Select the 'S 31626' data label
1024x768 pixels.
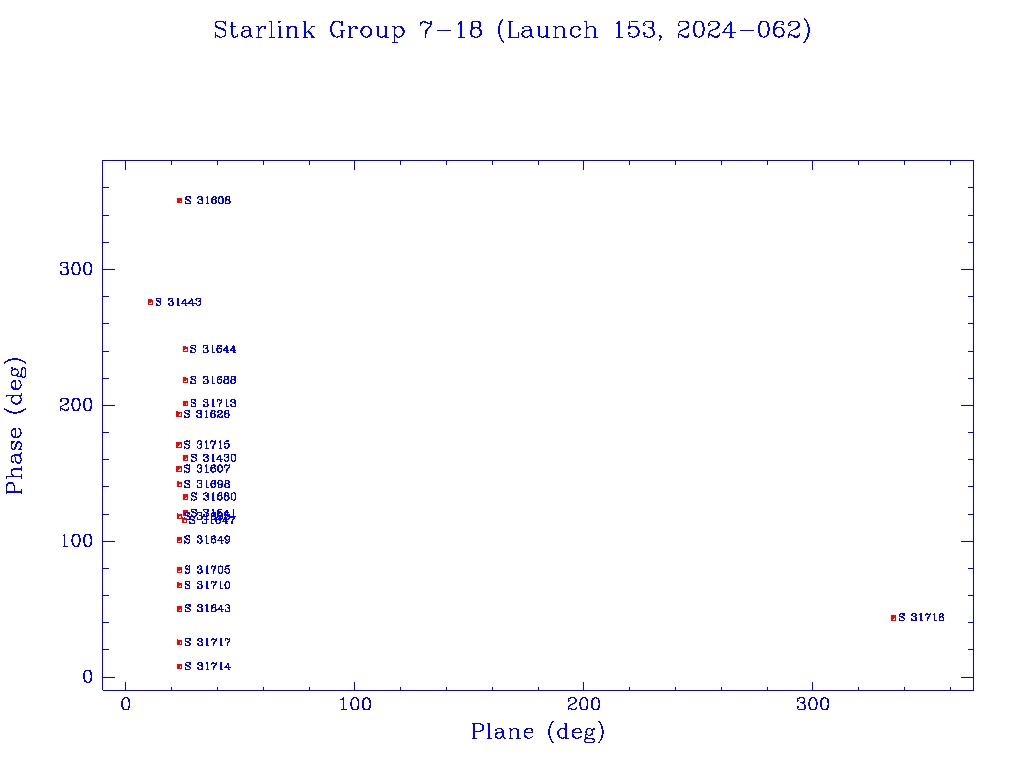(206, 415)
